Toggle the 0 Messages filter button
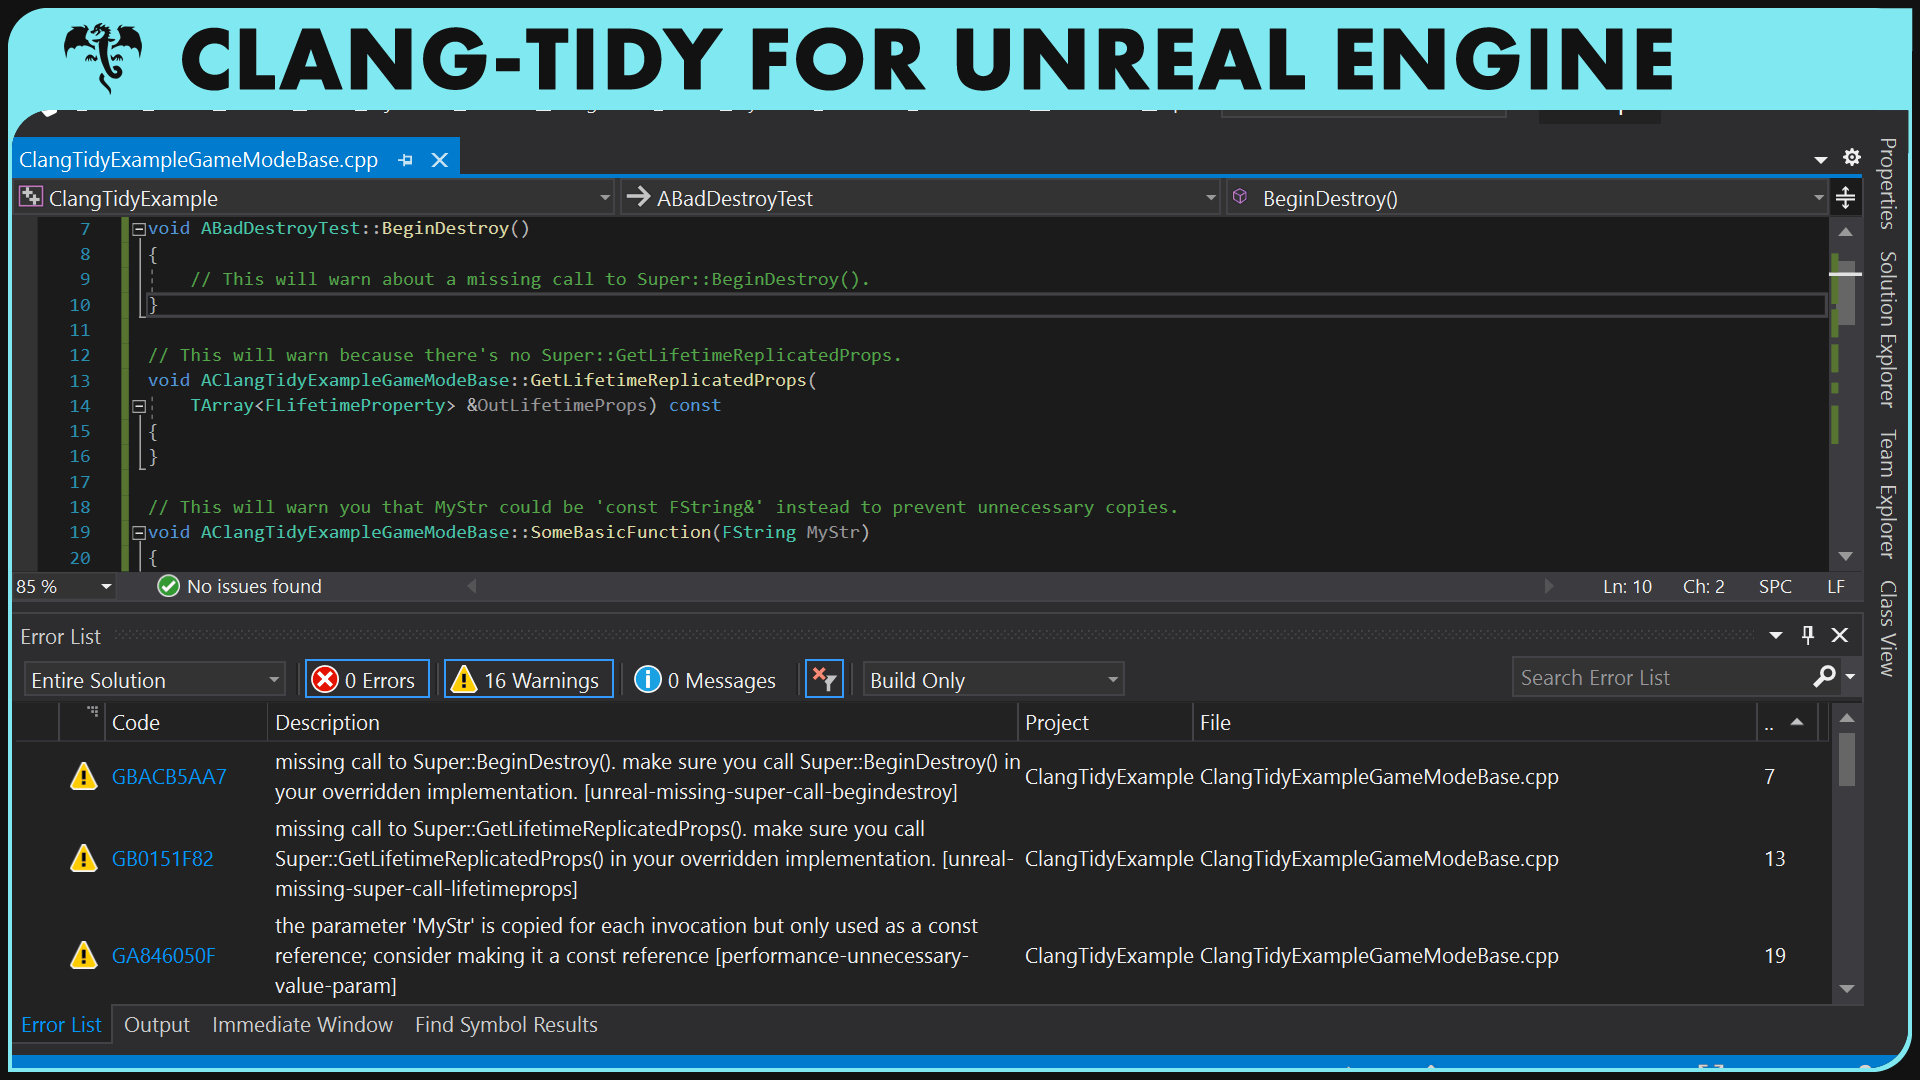The image size is (1920, 1080). tap(706, 679)
